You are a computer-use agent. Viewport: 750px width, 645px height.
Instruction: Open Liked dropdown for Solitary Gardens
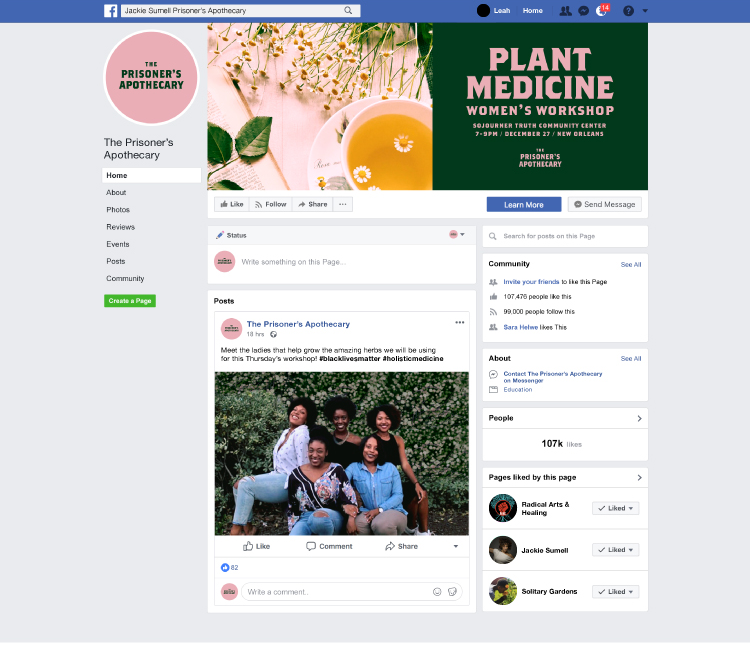point(616,591)
